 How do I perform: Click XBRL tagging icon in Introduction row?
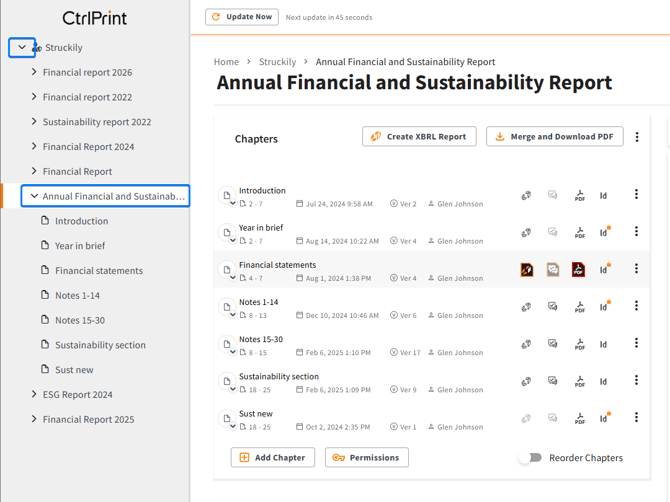(526, 196)
